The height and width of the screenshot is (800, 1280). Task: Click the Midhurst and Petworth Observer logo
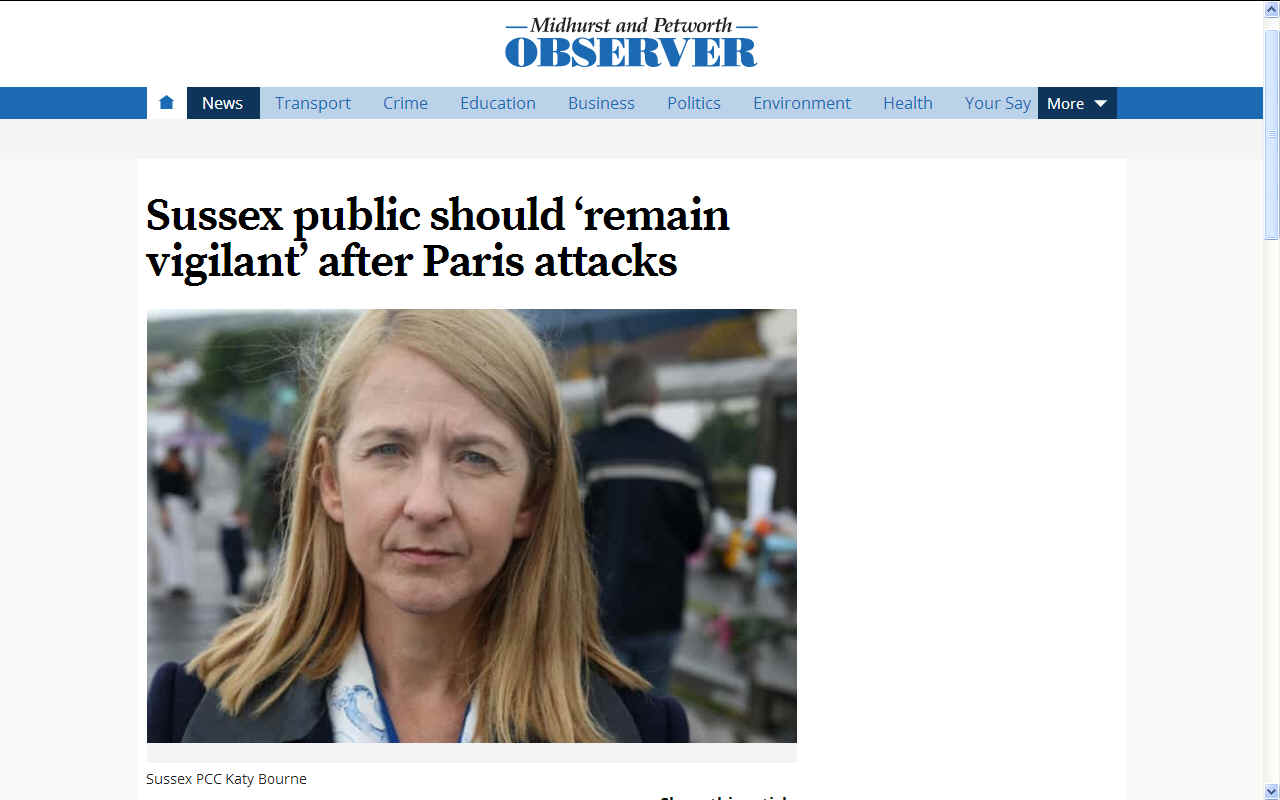point(631,43)
